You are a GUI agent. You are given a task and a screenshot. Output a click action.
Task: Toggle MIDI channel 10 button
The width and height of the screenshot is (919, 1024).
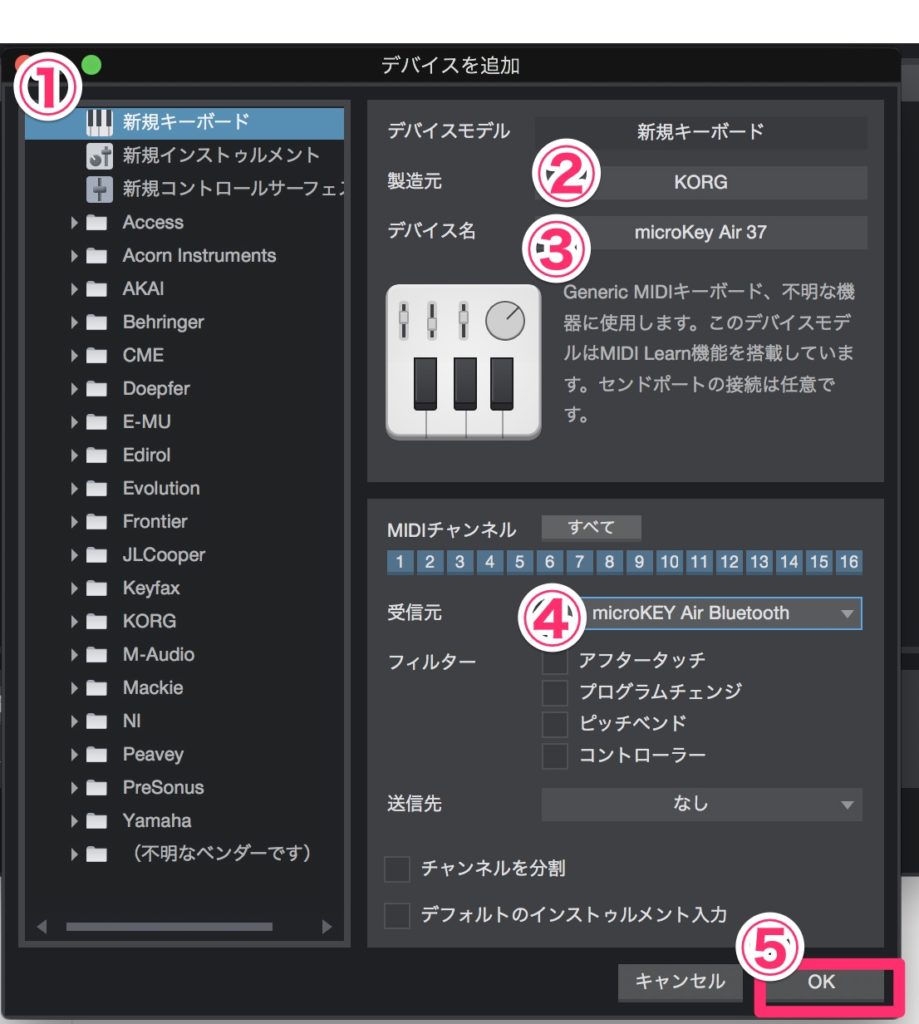[x=669, y=562]
